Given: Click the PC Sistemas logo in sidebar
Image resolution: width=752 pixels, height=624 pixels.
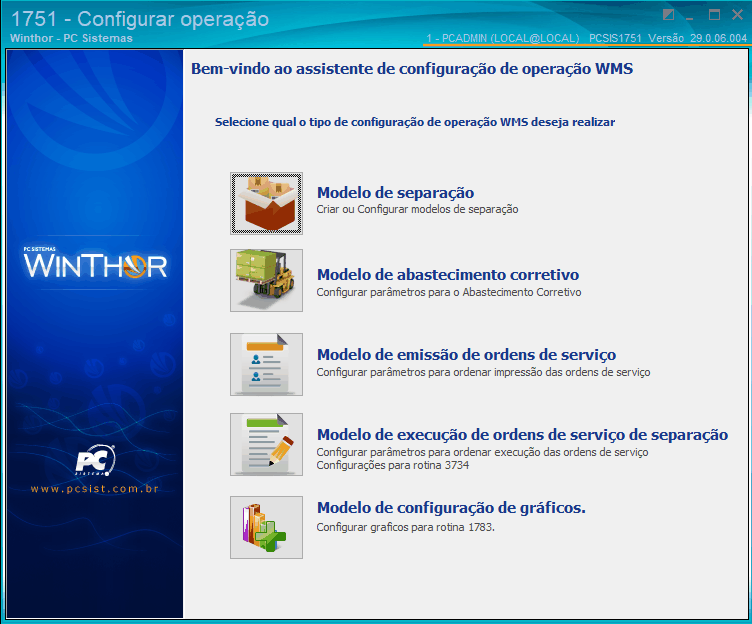Looking at the screenshot, I should pos(95,460).
